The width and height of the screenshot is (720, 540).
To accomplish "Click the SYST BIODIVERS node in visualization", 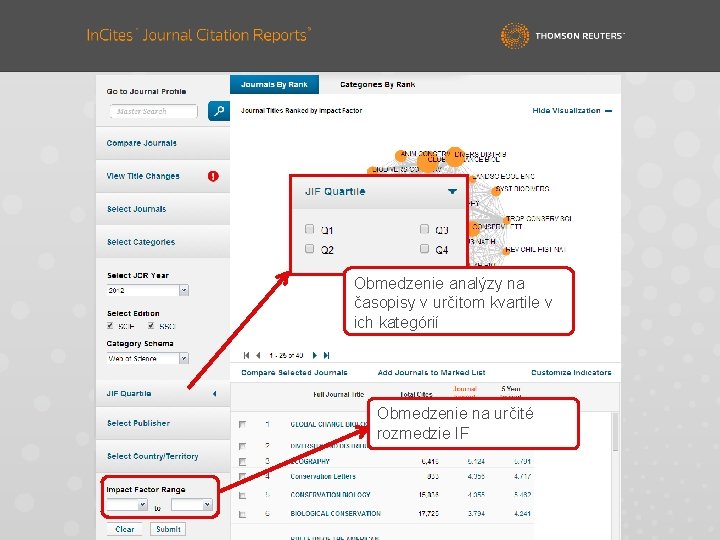I will tap(496, 191).
